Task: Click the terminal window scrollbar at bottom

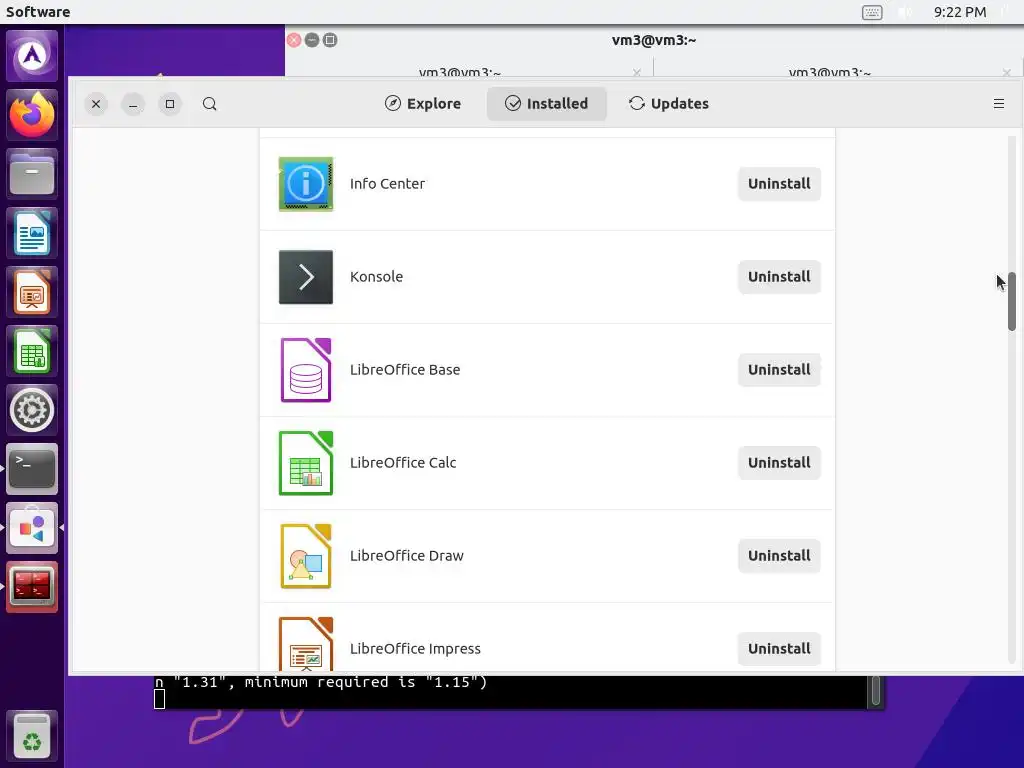Action: click(876, 691)
